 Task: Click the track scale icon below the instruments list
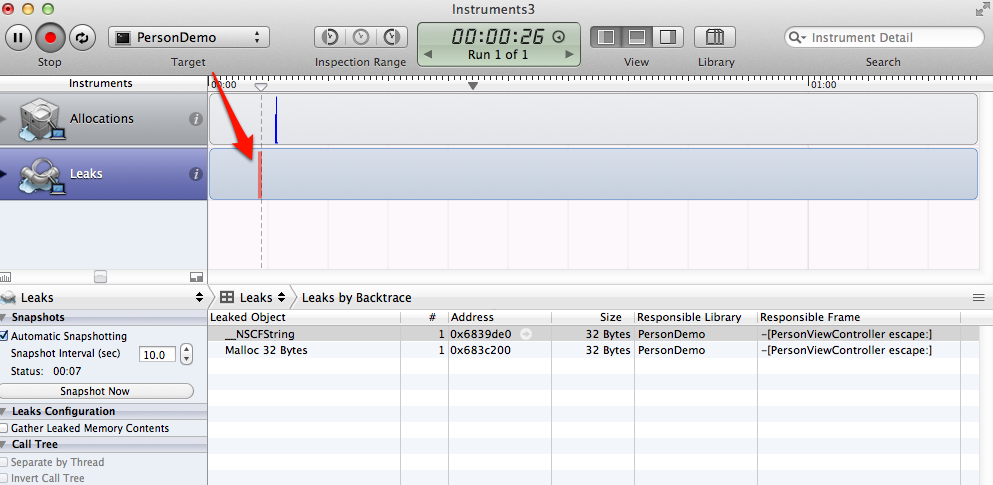point(6,277)
